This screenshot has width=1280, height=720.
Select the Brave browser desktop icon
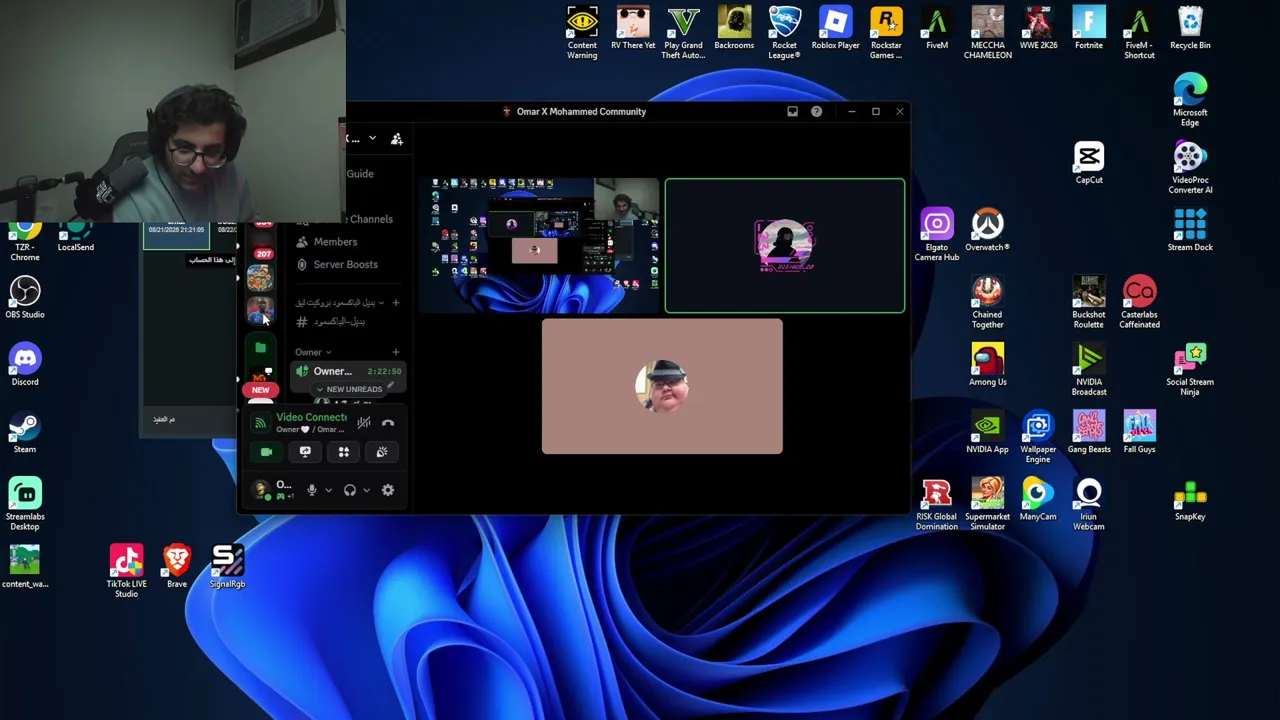click(x=177, y=566)
